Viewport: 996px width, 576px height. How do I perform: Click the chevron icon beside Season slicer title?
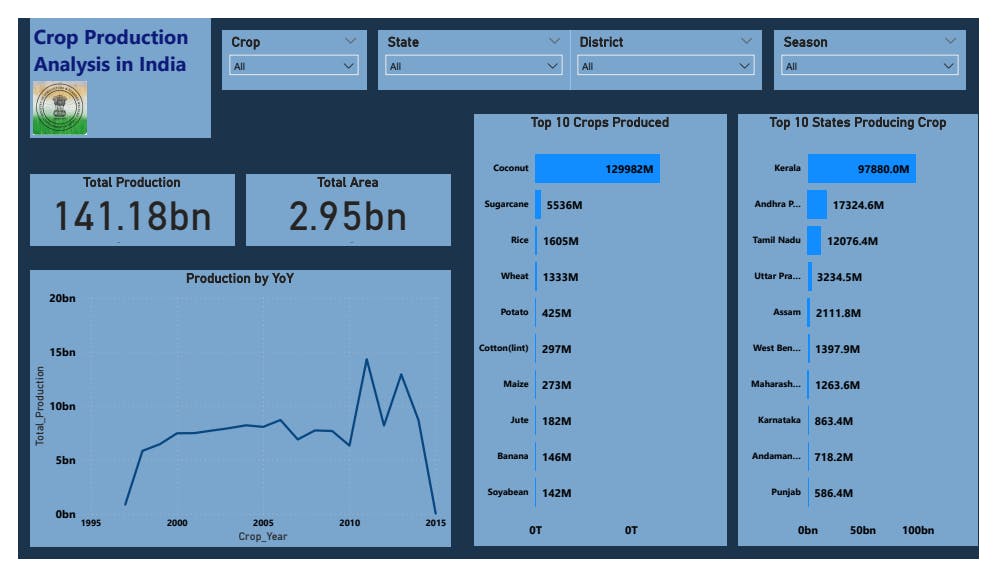click(x=950, y=41)
